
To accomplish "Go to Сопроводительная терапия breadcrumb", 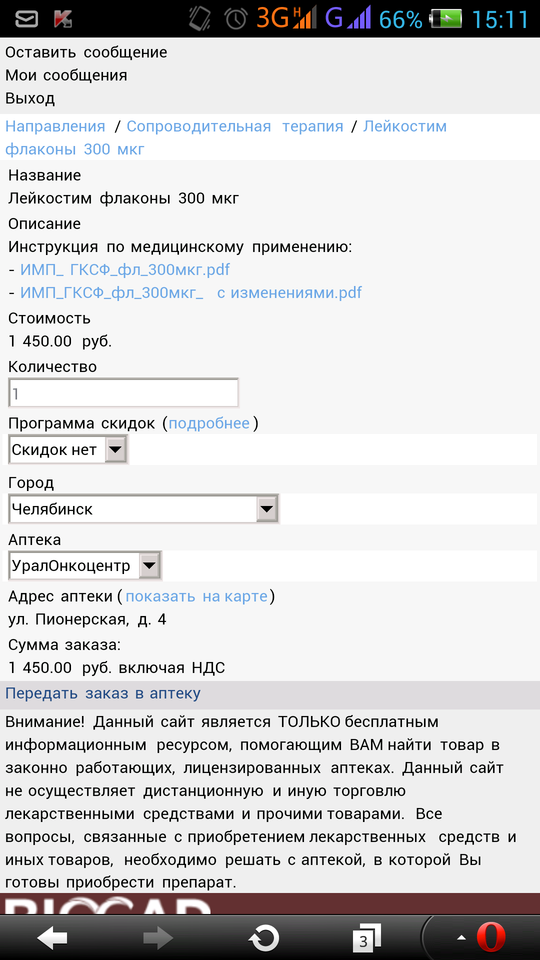I will pos(235,127).
